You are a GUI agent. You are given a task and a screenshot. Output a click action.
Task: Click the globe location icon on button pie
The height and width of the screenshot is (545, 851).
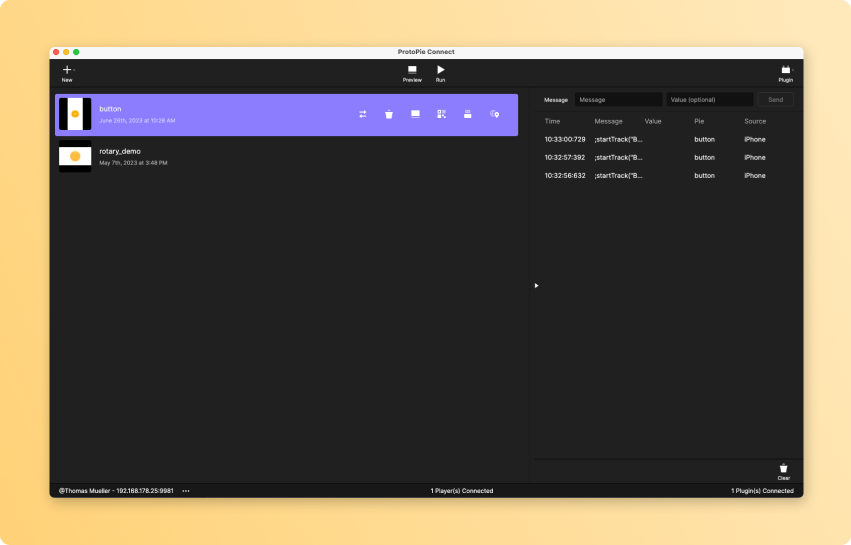coord(494,114)
